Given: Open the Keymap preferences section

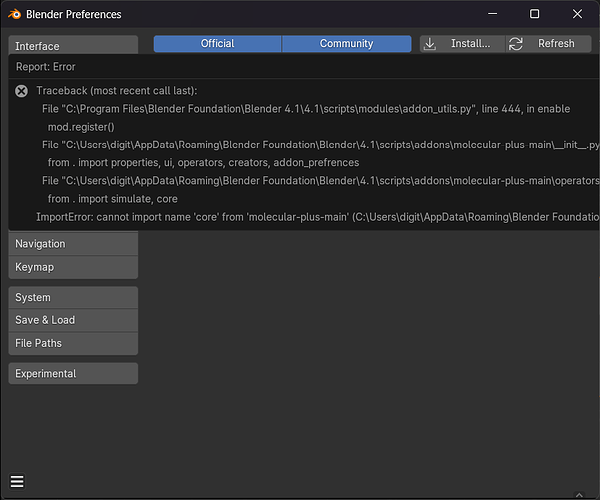Looking at the screenshot, I should click(73, 267).
